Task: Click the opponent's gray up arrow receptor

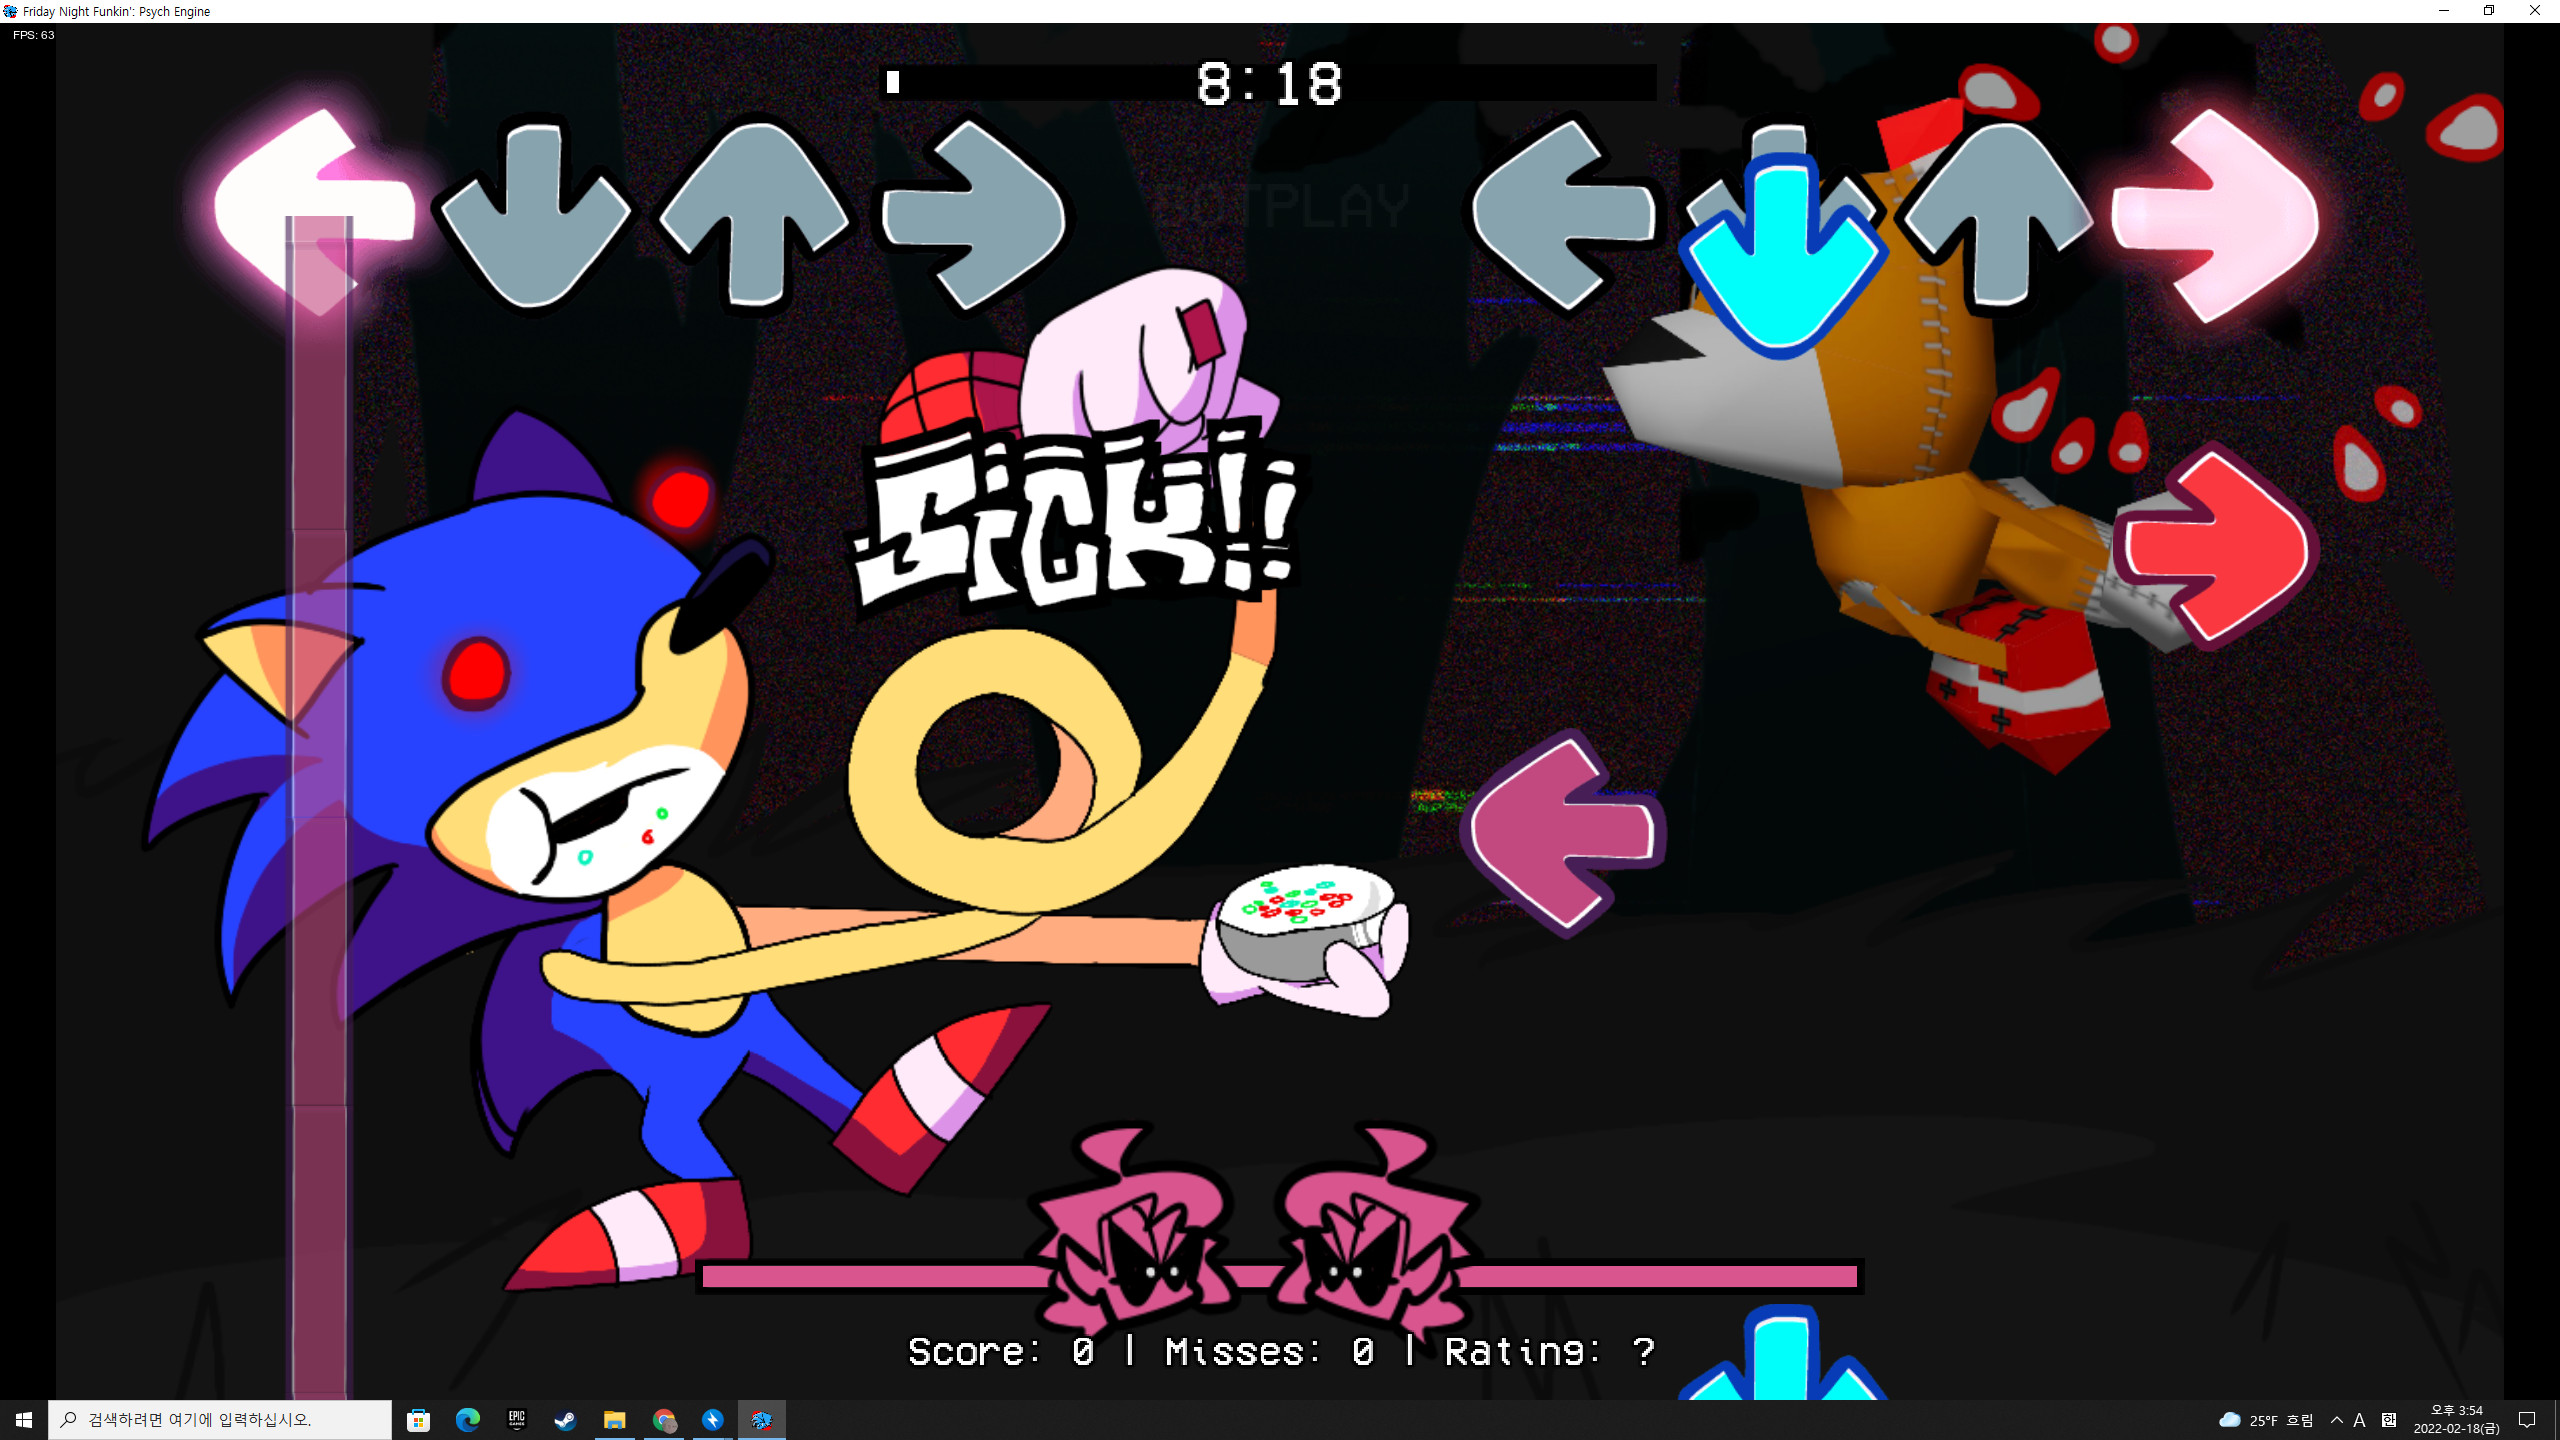Action: [x=756, y=215]
